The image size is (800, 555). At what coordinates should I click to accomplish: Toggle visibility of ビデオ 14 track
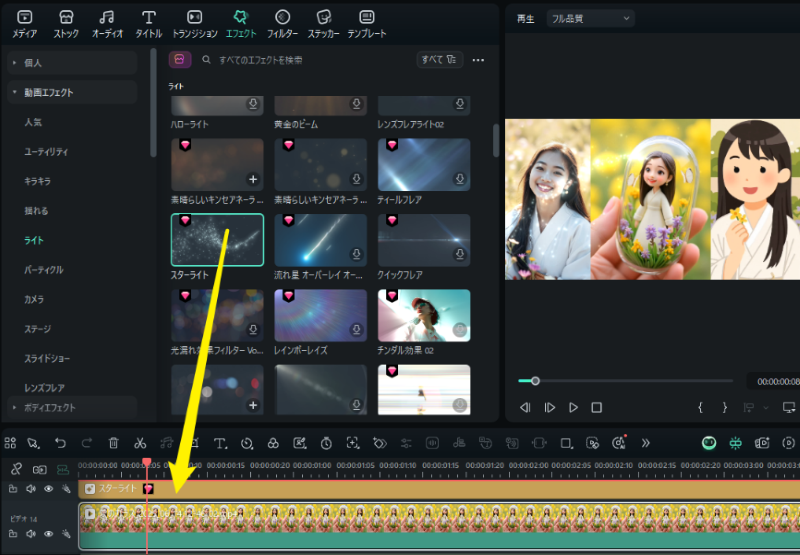(x=48, y=534)
